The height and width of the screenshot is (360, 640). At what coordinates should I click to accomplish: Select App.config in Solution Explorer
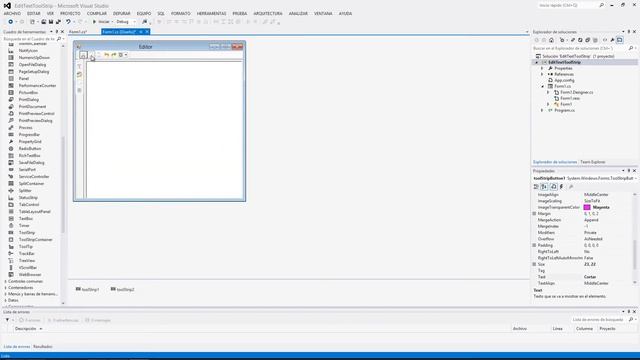point(564,80)
